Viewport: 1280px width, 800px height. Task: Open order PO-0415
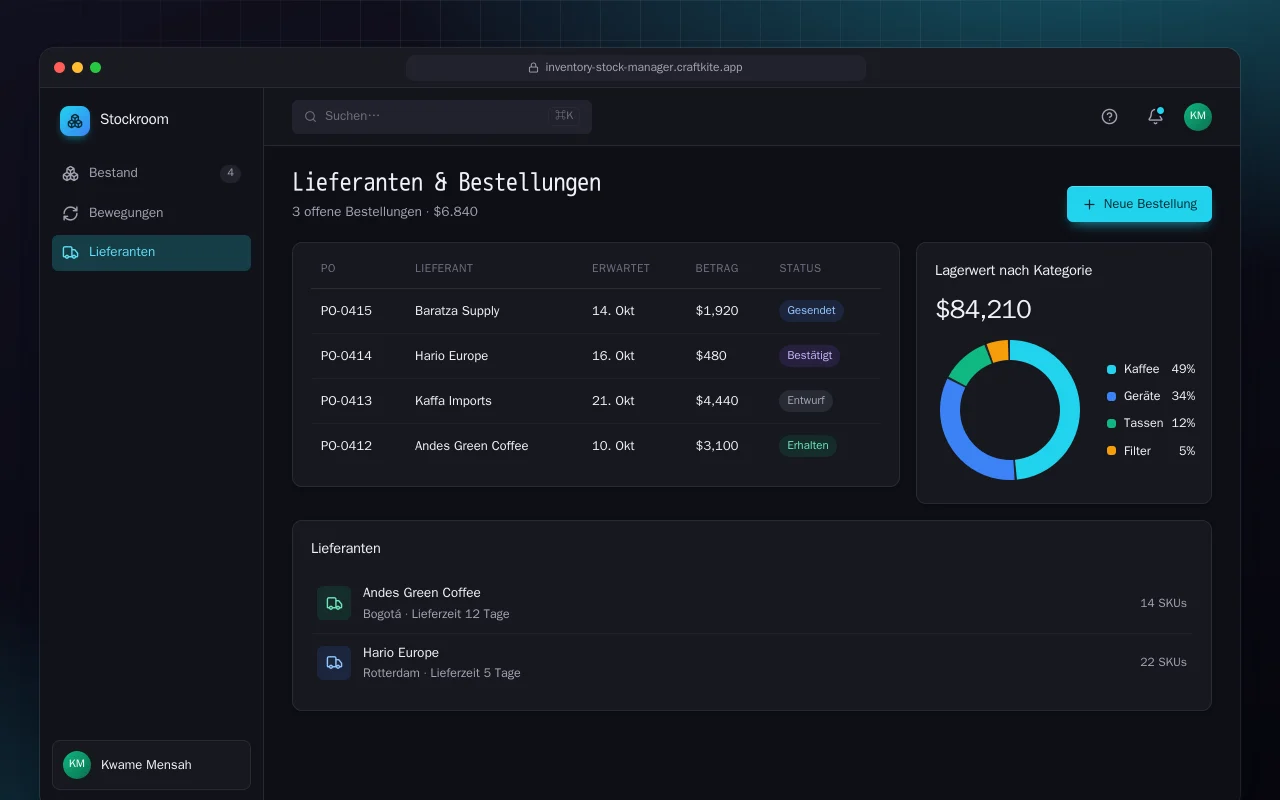(x=346, y=311)
